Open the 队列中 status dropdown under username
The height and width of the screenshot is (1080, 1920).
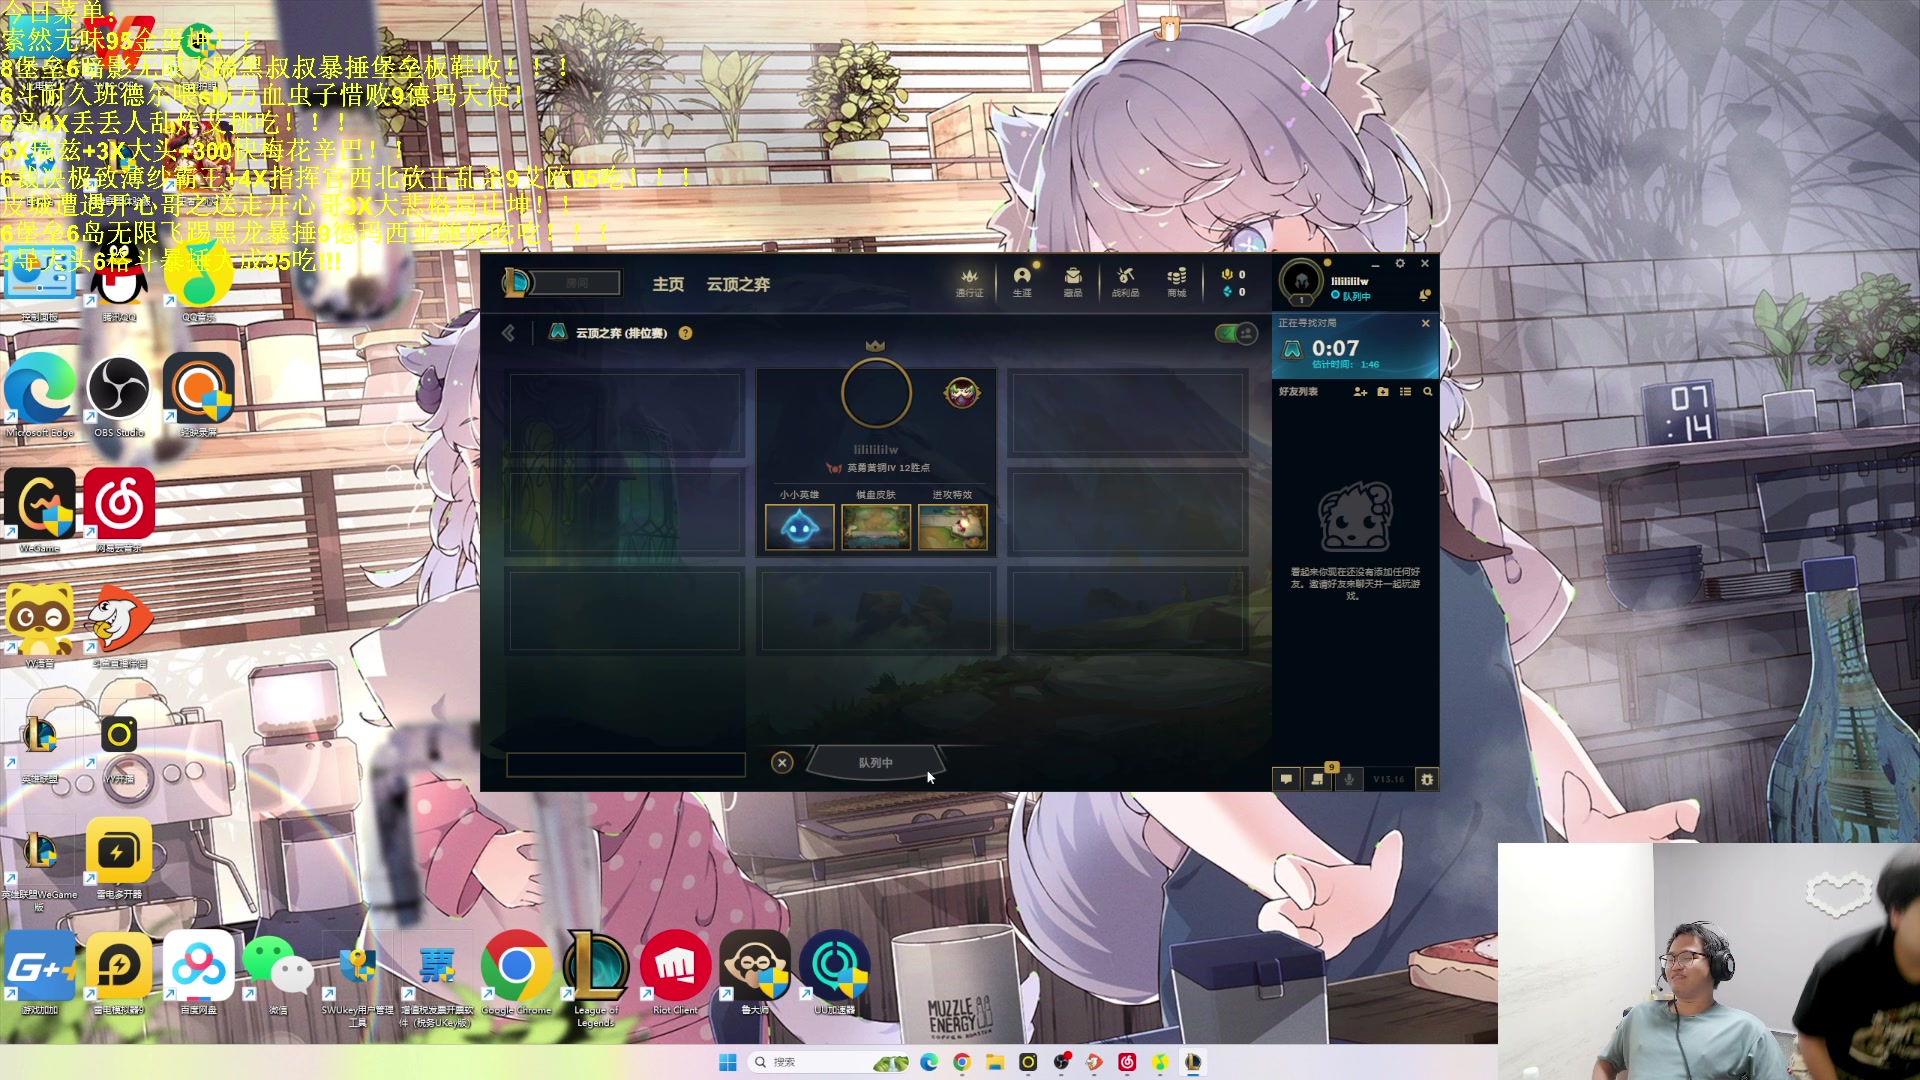1351,297
